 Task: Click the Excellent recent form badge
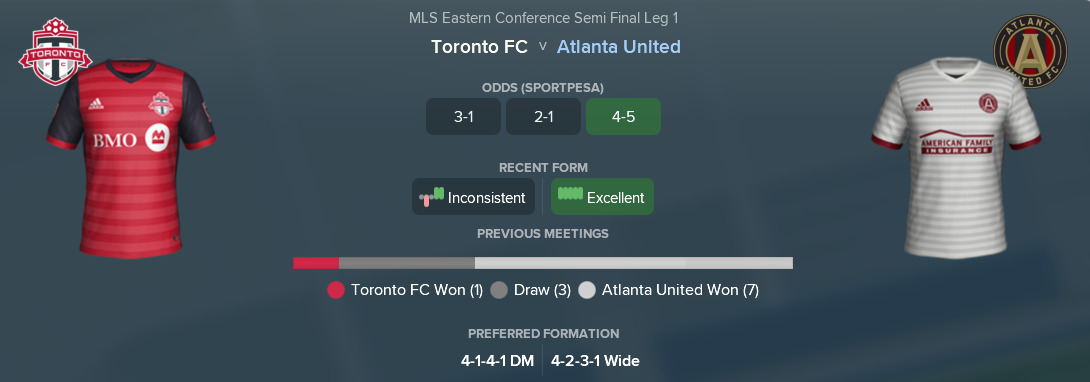point(602,197)
